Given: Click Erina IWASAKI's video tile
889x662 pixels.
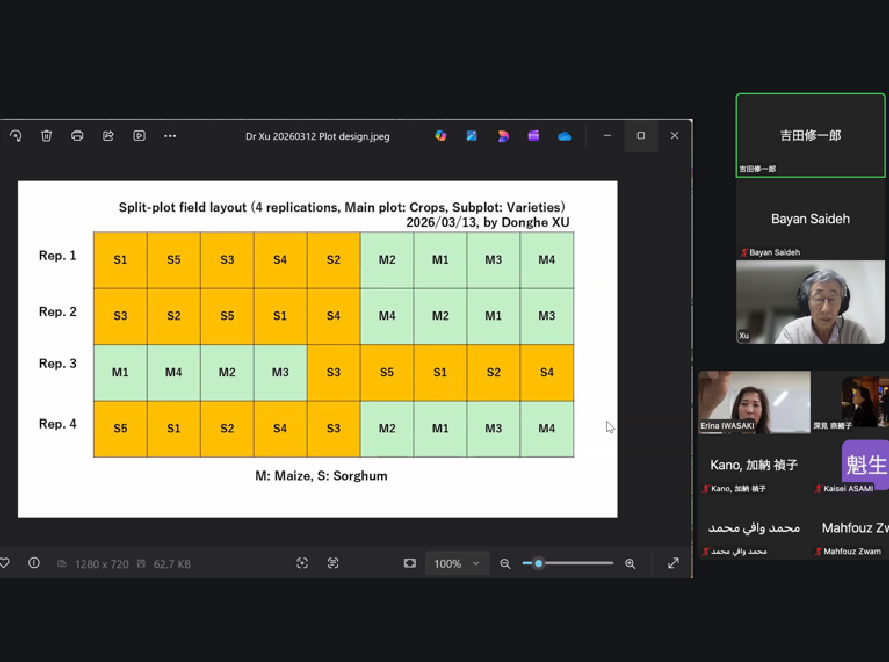Looking at the screenshot, I should tap(754, 402).
